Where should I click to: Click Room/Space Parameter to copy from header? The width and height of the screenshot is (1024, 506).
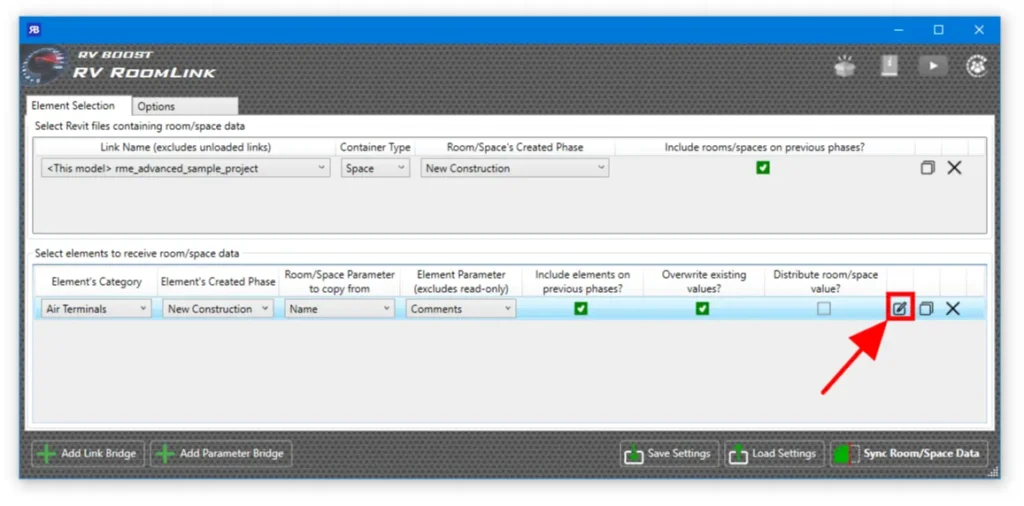tap(340, 281)
